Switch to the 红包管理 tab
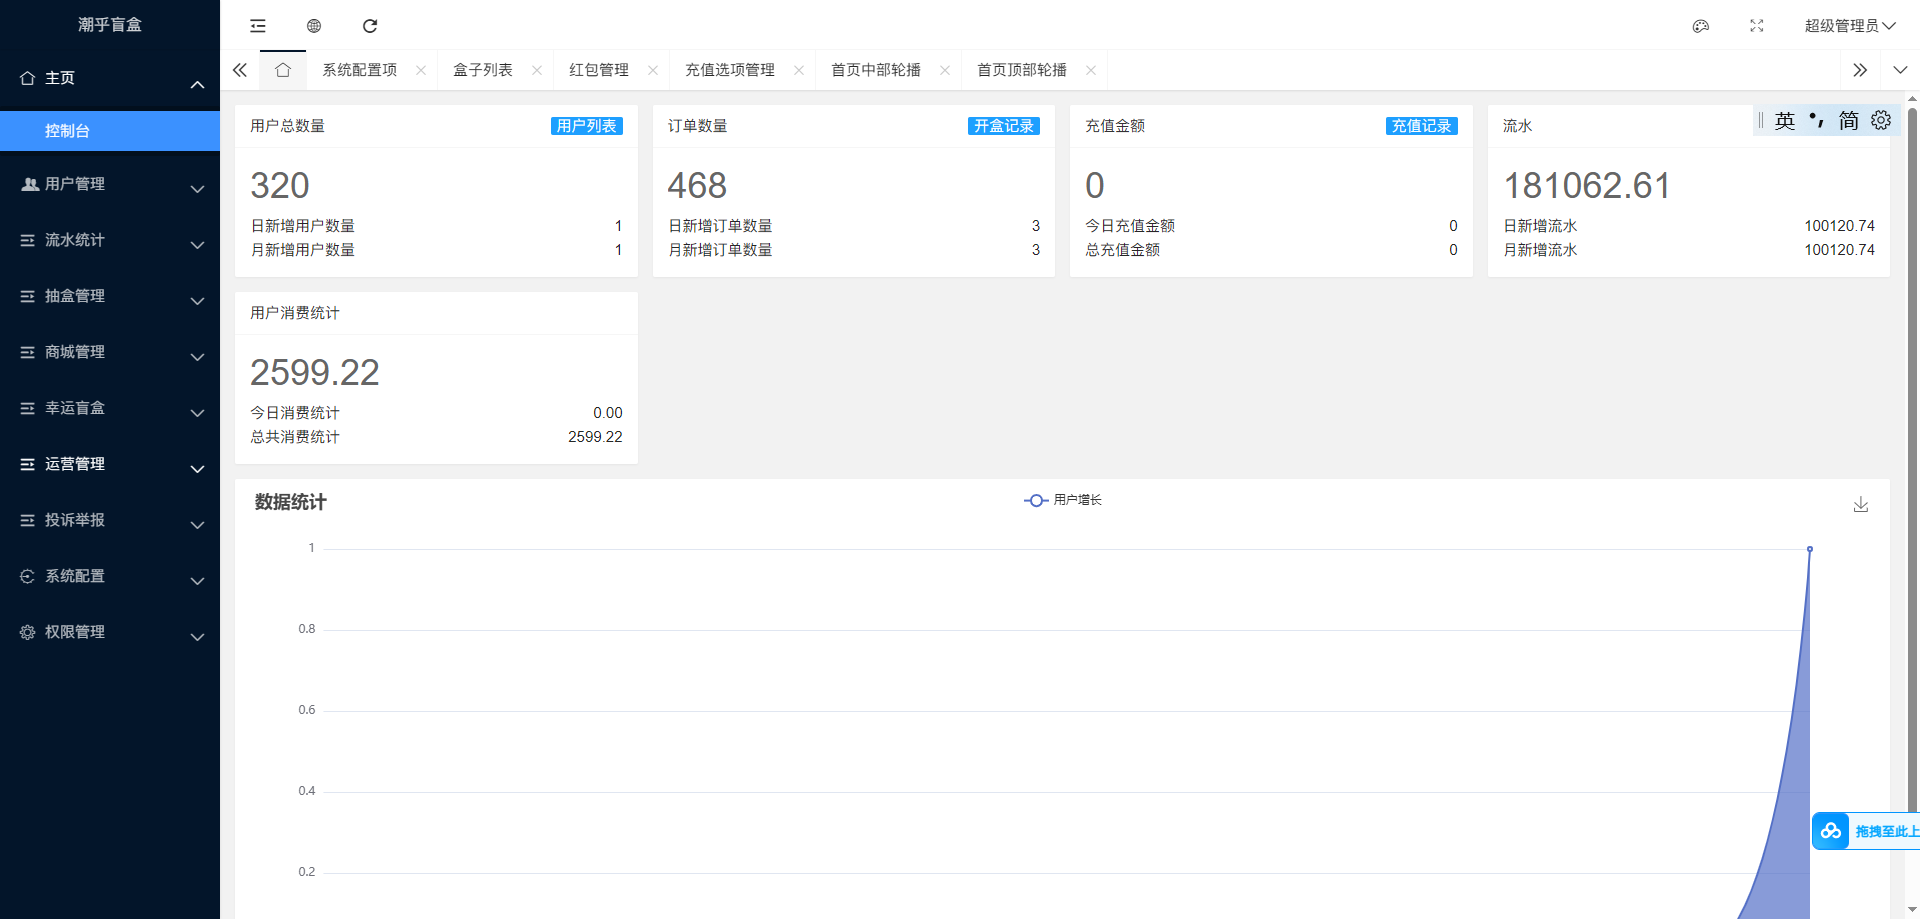Image resolution: width=1920 pixels, height=919 pixels. click(x=599, y=70)
